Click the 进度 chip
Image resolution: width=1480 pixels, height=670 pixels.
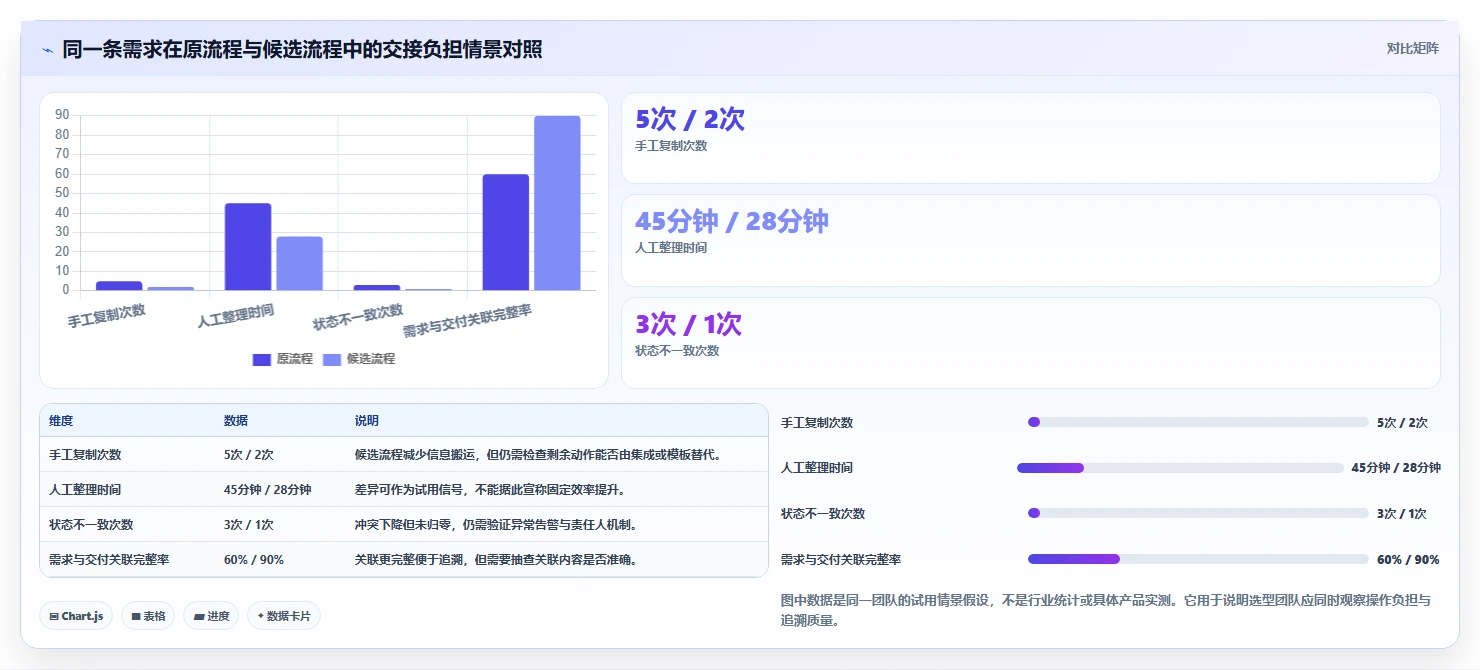tap(211, 616)
